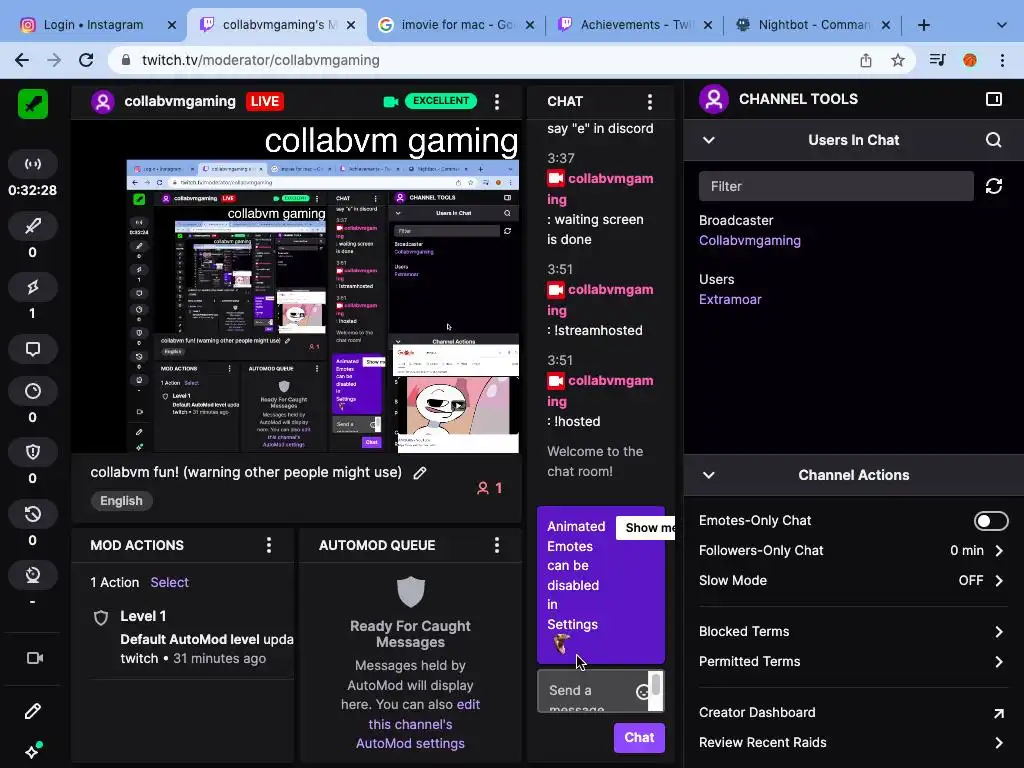Click the green Twitch mod view icon
This screenshot has height=768, width=1024.
[33, 103]
